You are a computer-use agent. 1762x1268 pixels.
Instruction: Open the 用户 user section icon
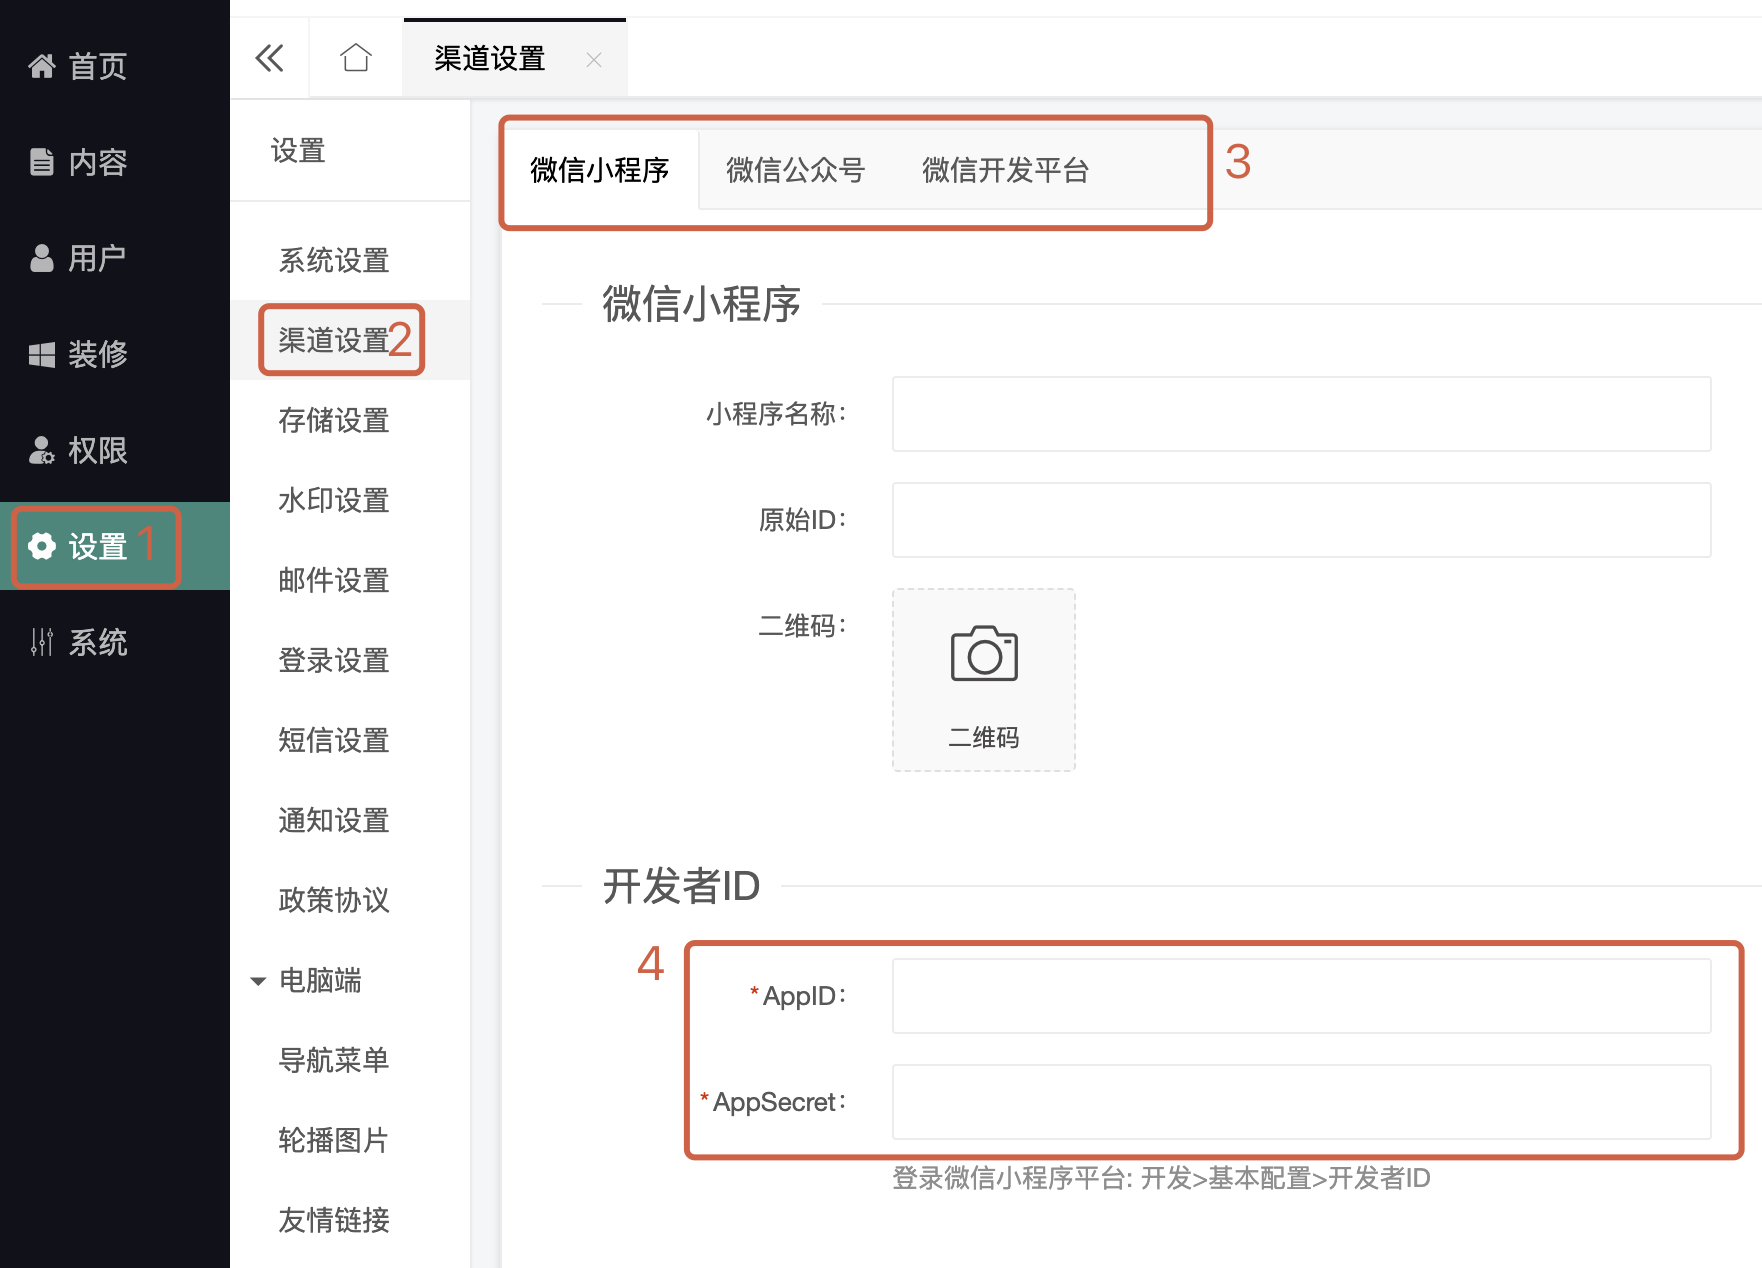point(42,258)
